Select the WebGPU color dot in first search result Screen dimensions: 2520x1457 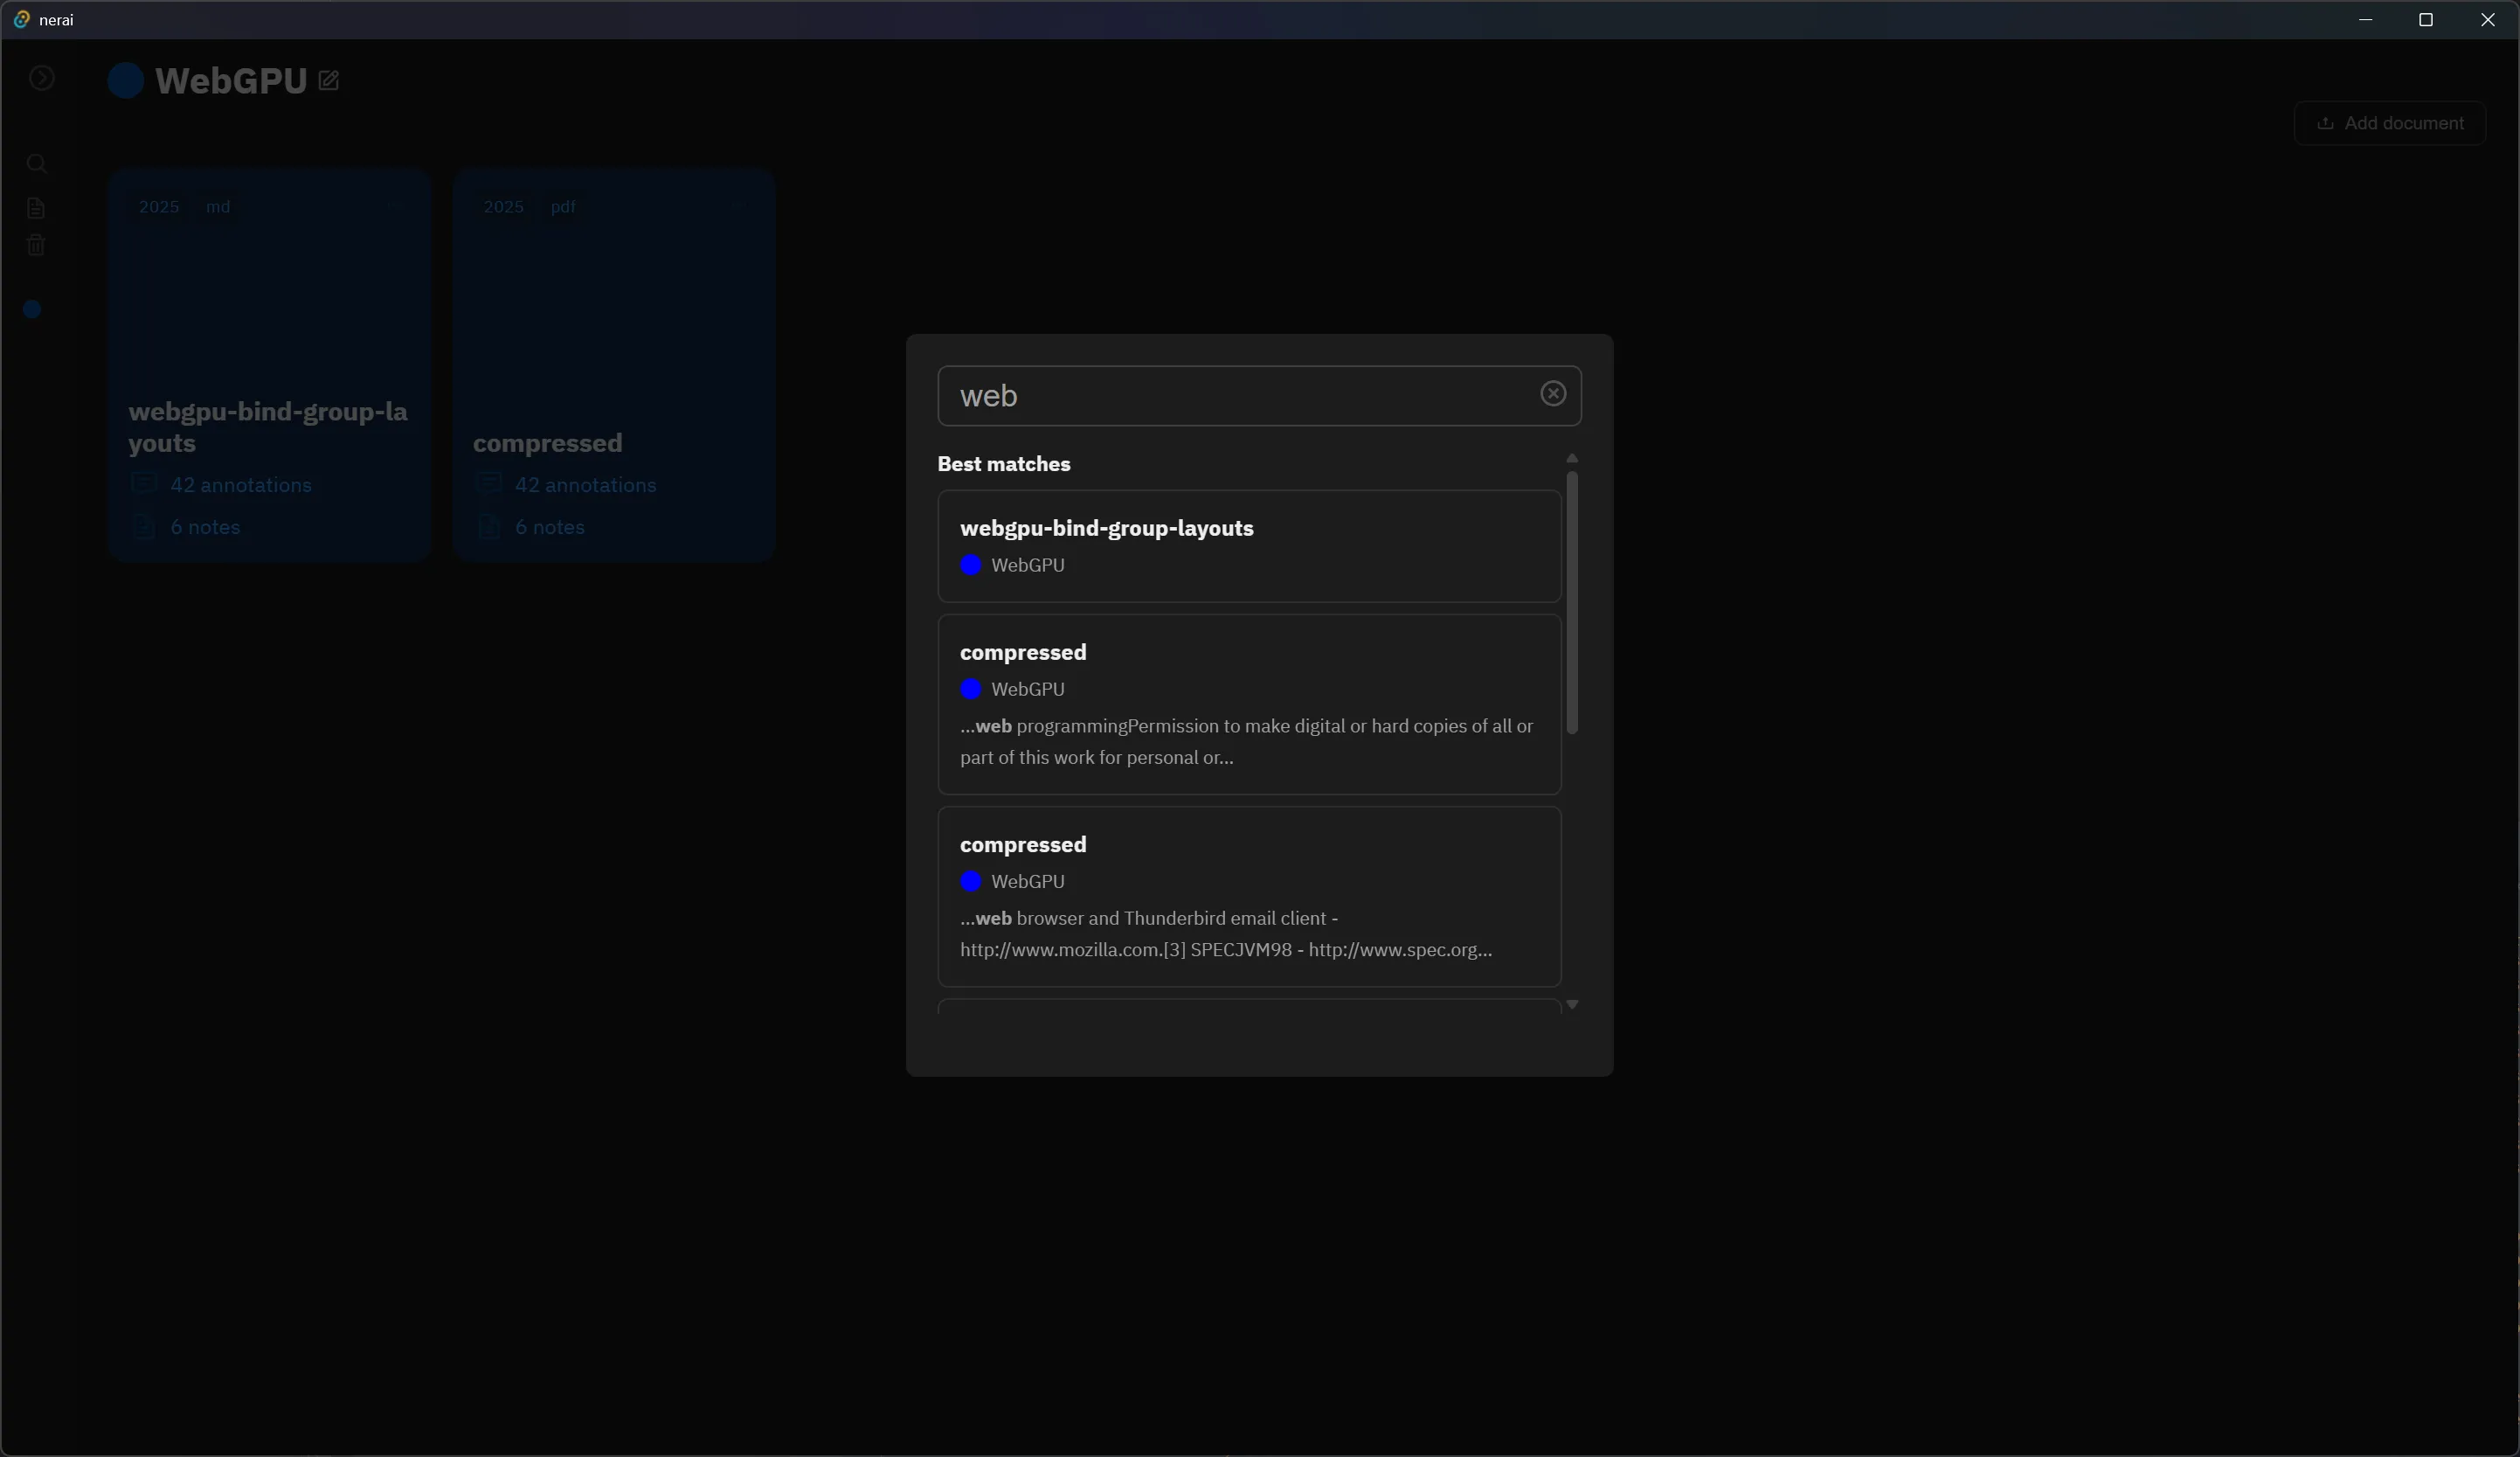[x=971, y=565]
